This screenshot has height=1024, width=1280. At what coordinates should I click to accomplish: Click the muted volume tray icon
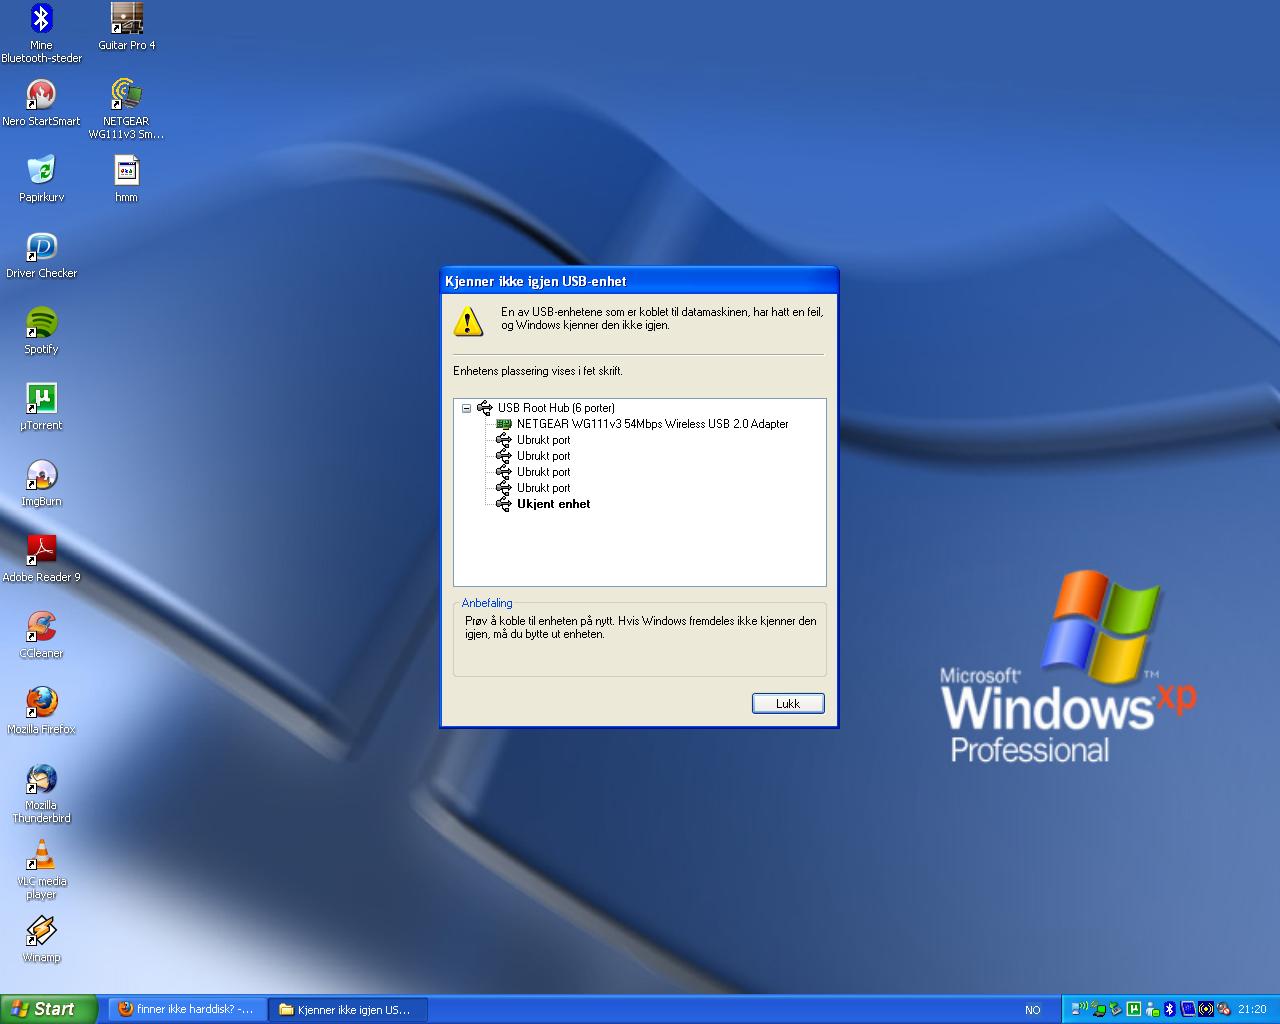pyautogui.click(x=1223, y=1009)
